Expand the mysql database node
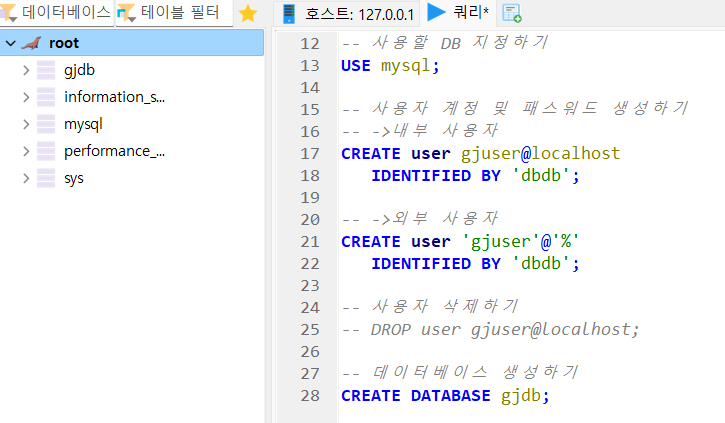 [x=26, y=124]
